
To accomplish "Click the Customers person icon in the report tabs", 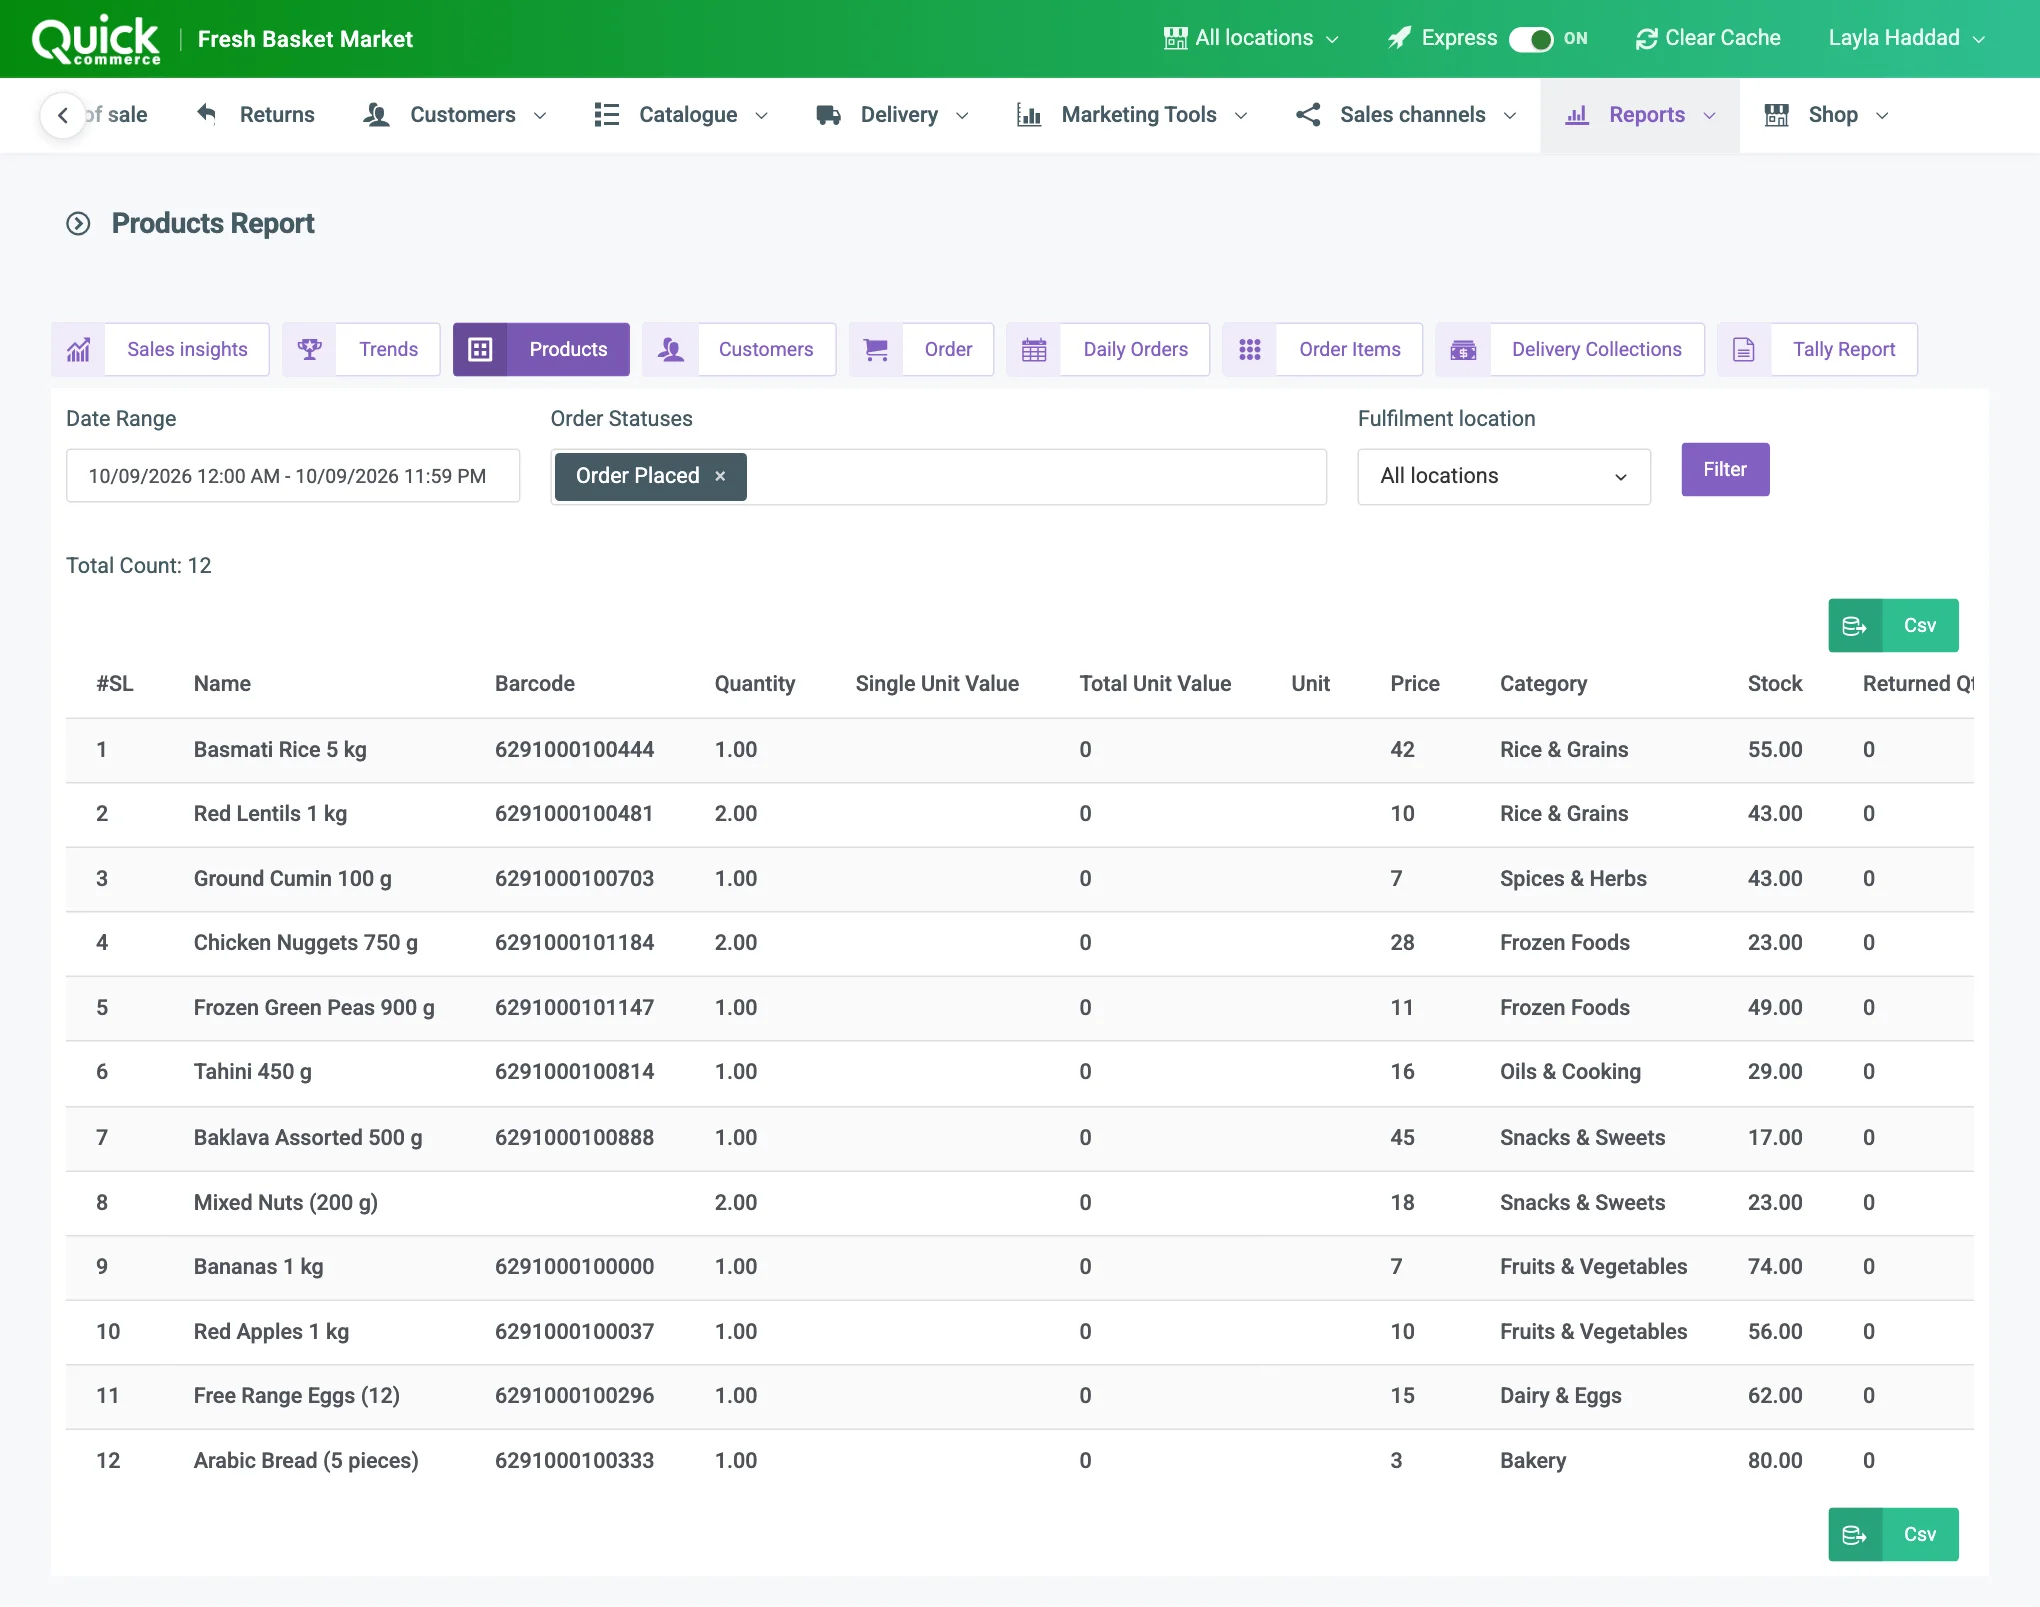I will click(x=670, y=349).
